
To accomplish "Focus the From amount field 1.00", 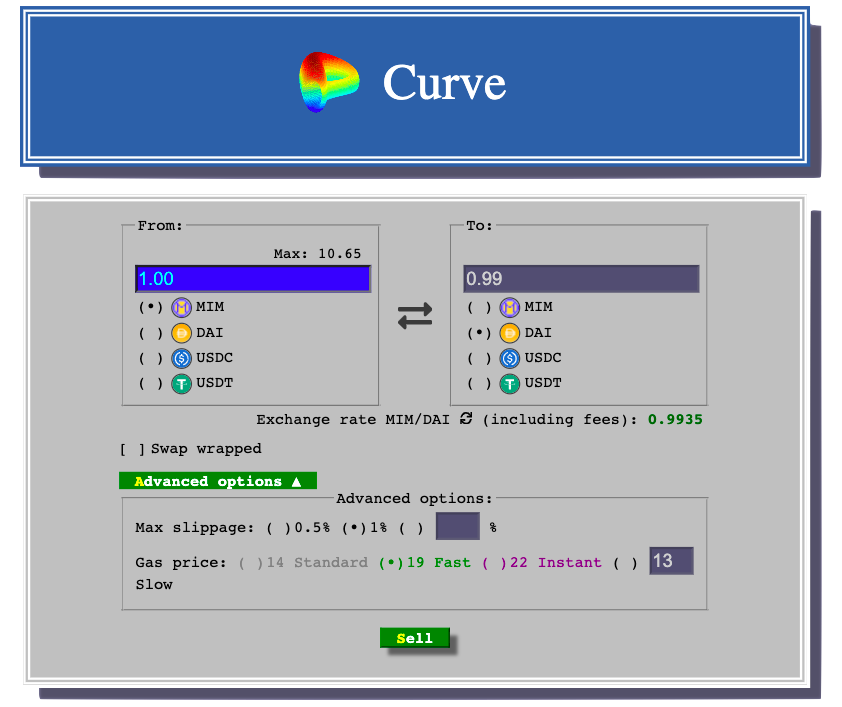I will pyautogui.click(x=253, y=279).
